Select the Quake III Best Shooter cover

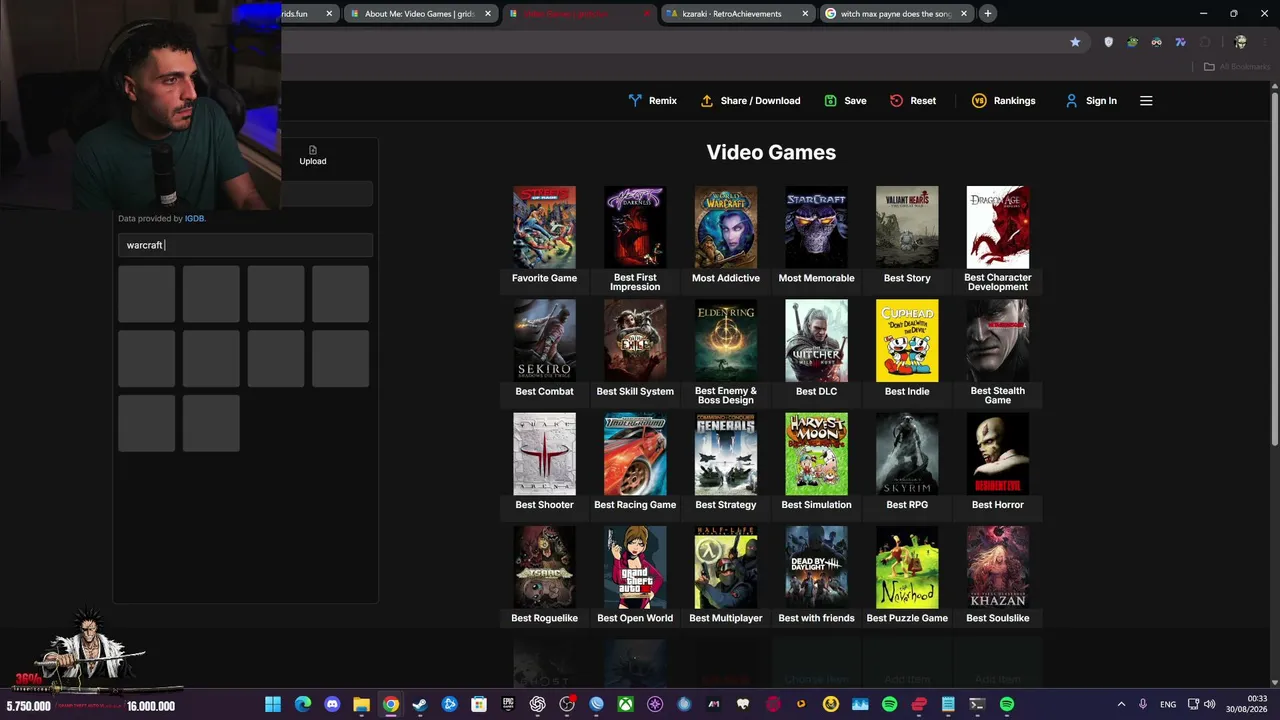(x=544, y=454)
